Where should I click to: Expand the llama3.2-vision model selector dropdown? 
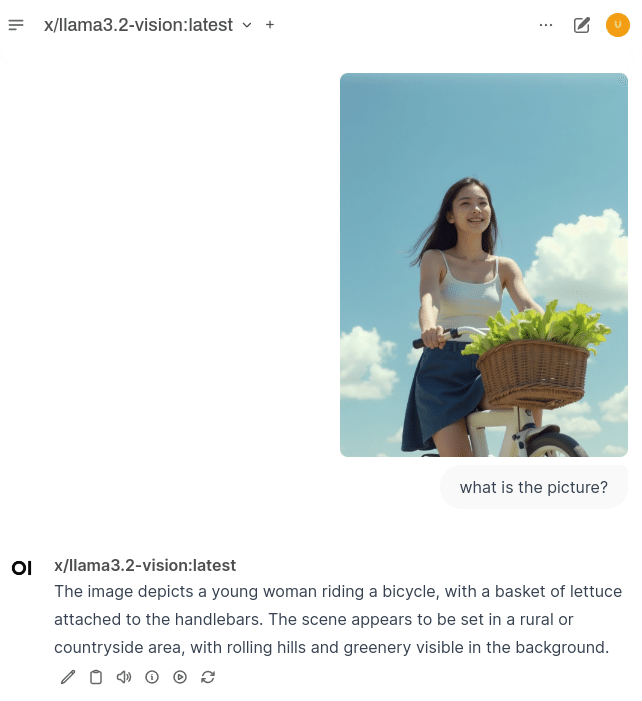tap(148, 25)
